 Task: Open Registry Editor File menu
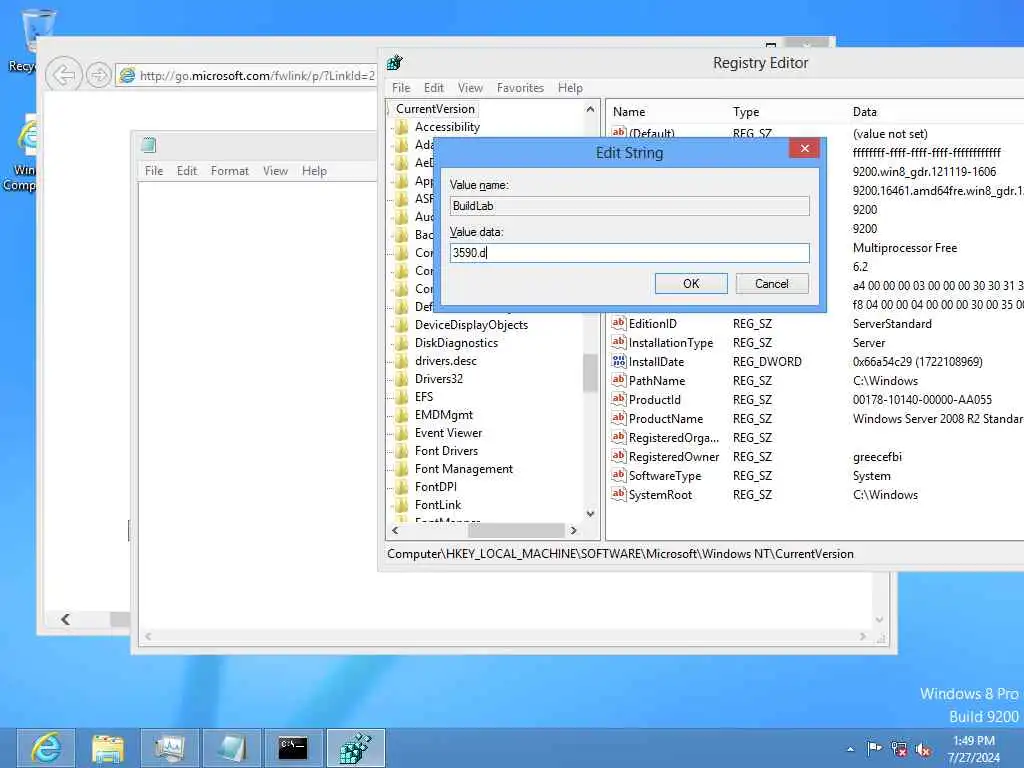401,88
